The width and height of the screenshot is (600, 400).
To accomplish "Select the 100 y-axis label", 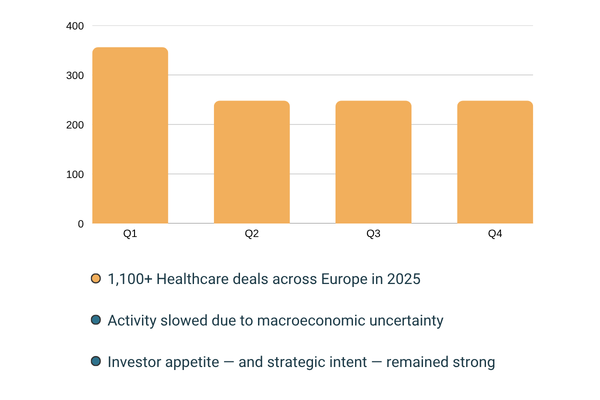I will 75,175.
